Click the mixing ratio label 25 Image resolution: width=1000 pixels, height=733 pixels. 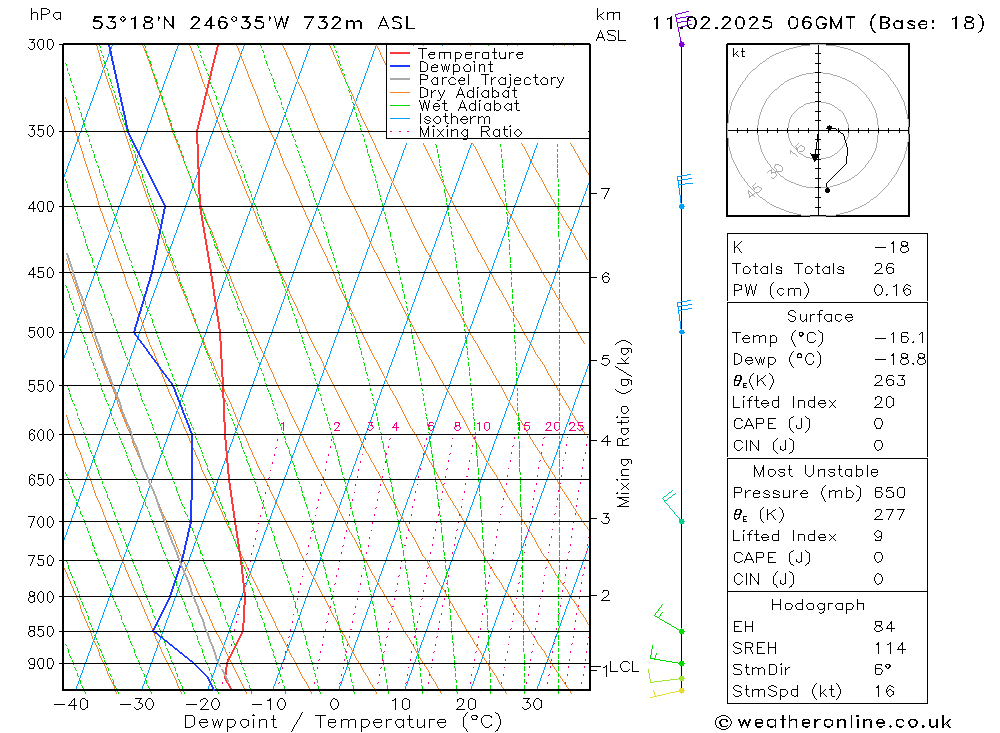[x=576, y=426]
